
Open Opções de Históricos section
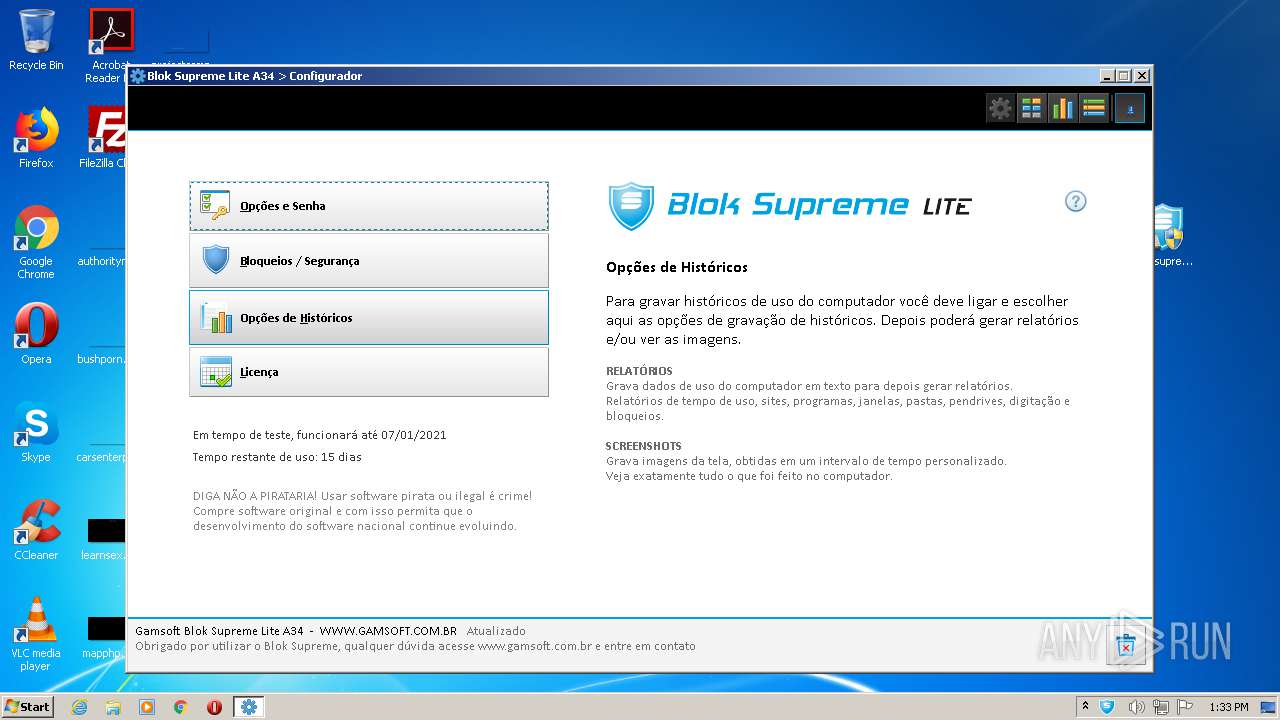[x=369, y=317]
